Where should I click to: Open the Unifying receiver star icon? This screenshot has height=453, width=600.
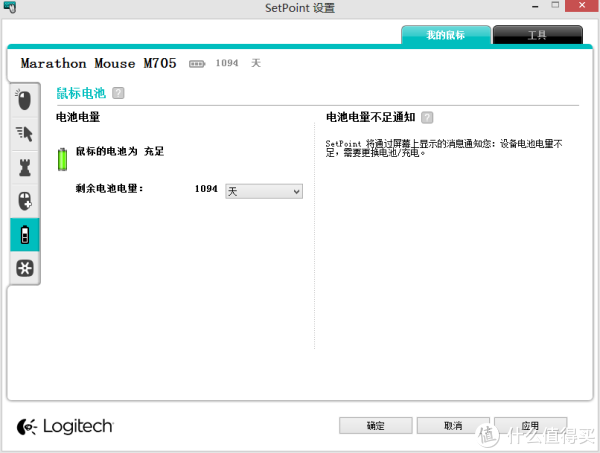24,268
